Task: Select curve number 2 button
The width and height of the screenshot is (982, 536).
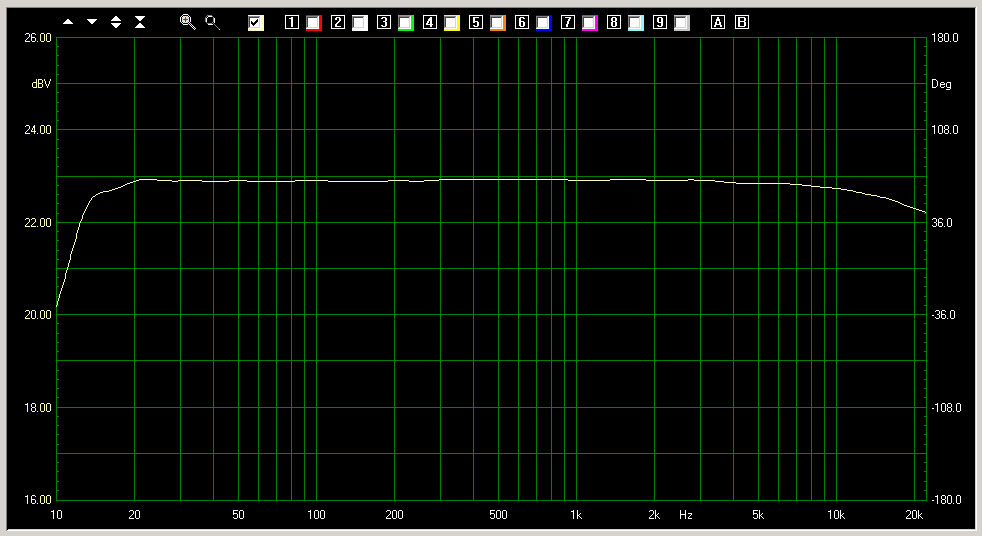Action: [x=338, y=23]
